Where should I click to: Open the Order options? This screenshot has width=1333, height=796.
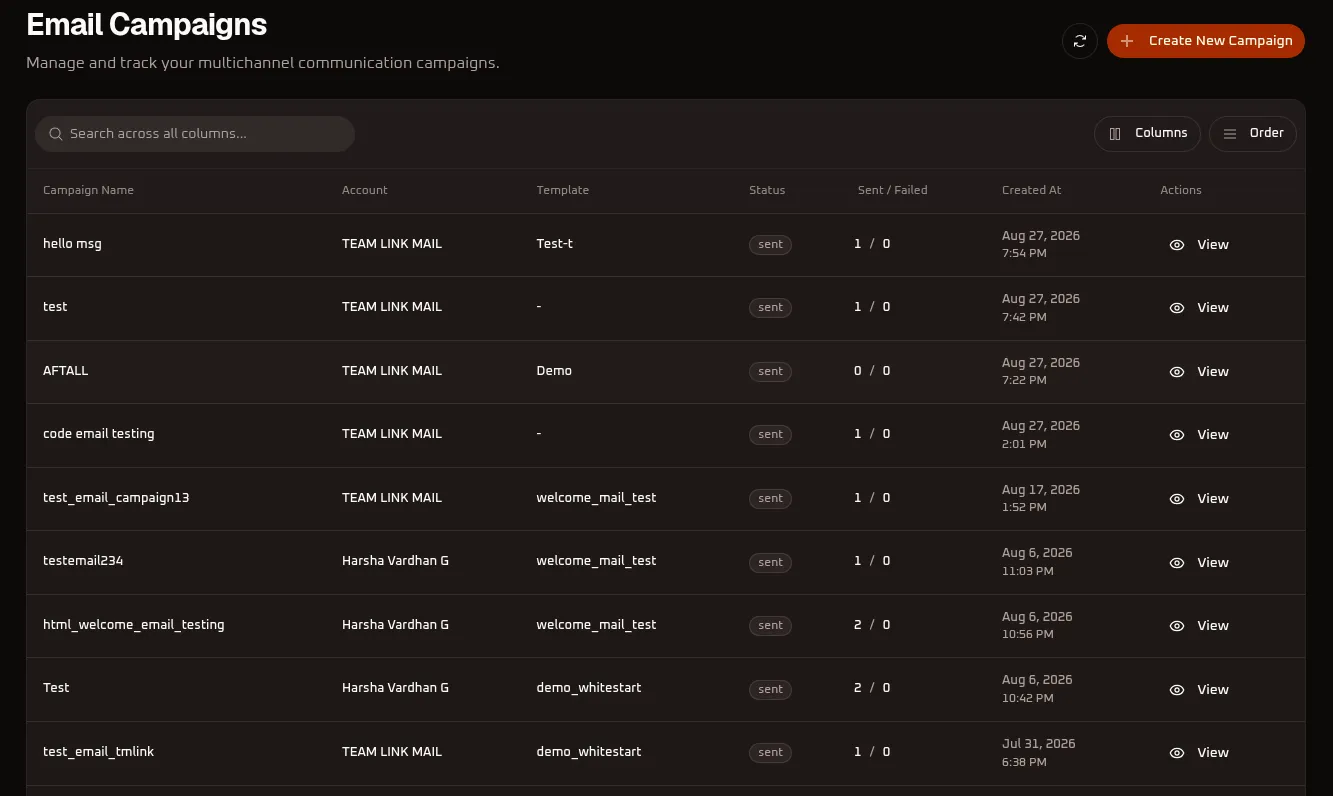[x=1253, y=134]
